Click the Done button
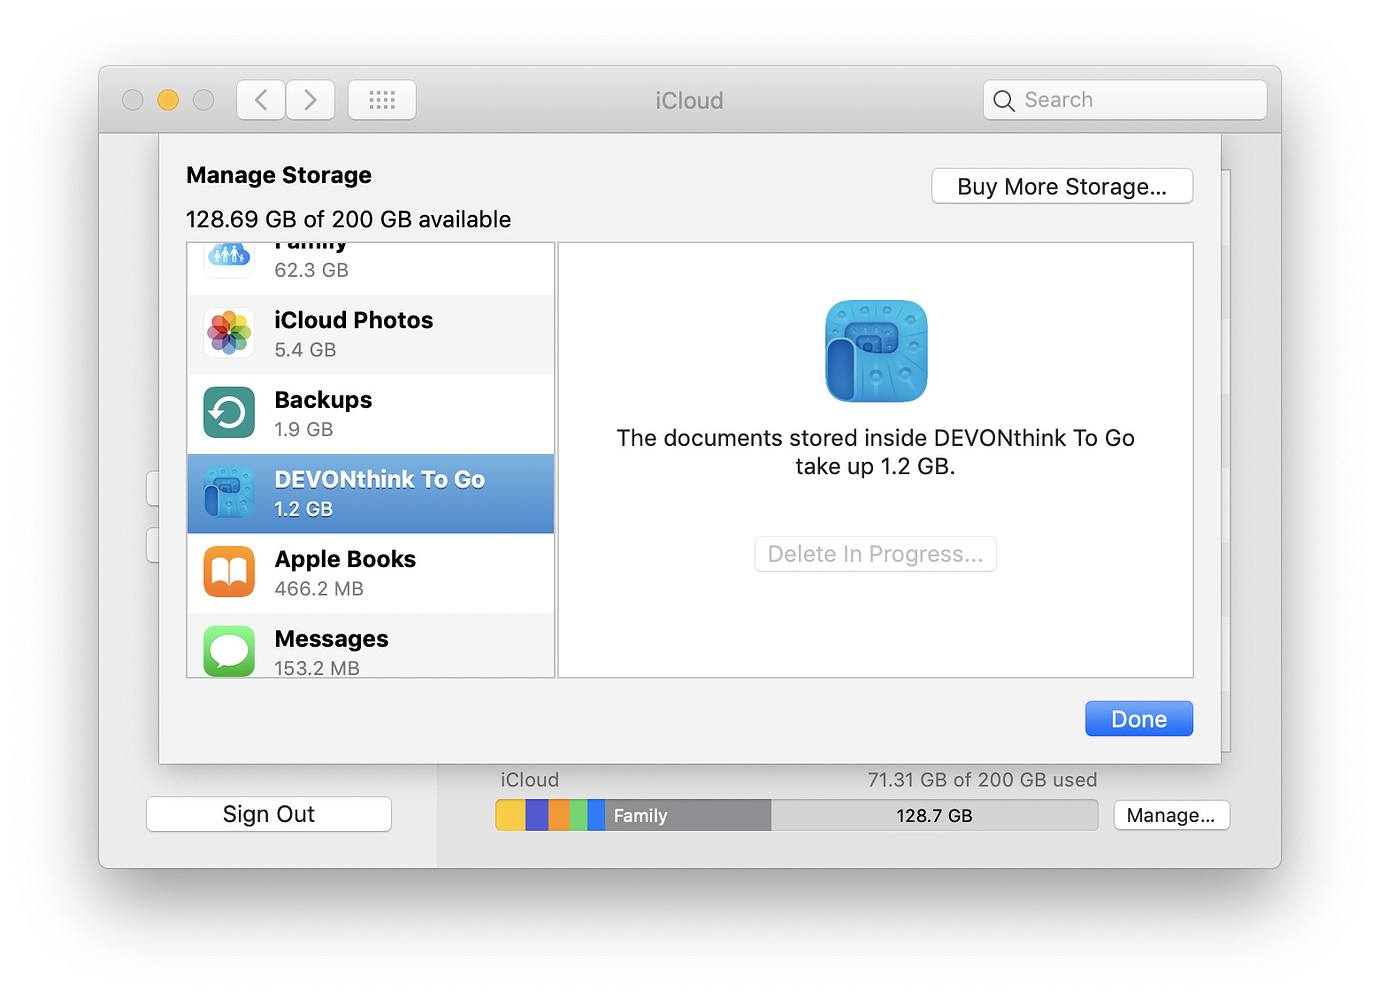Screen dimensions: 1380x998 tap(1139, 719)
